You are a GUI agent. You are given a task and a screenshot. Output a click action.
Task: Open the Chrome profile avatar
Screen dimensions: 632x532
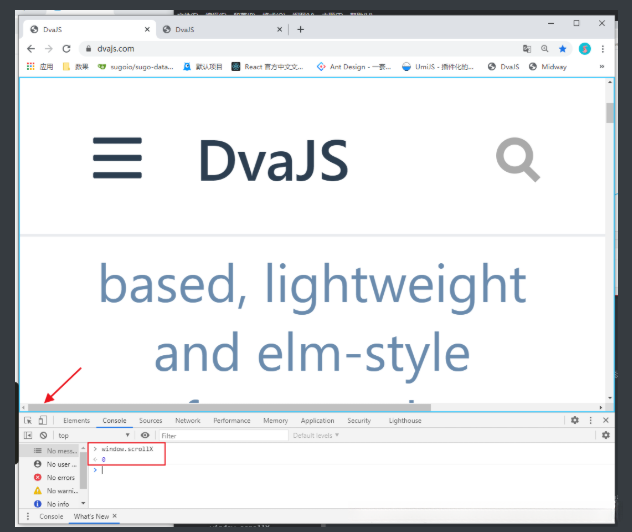[584, 49]
